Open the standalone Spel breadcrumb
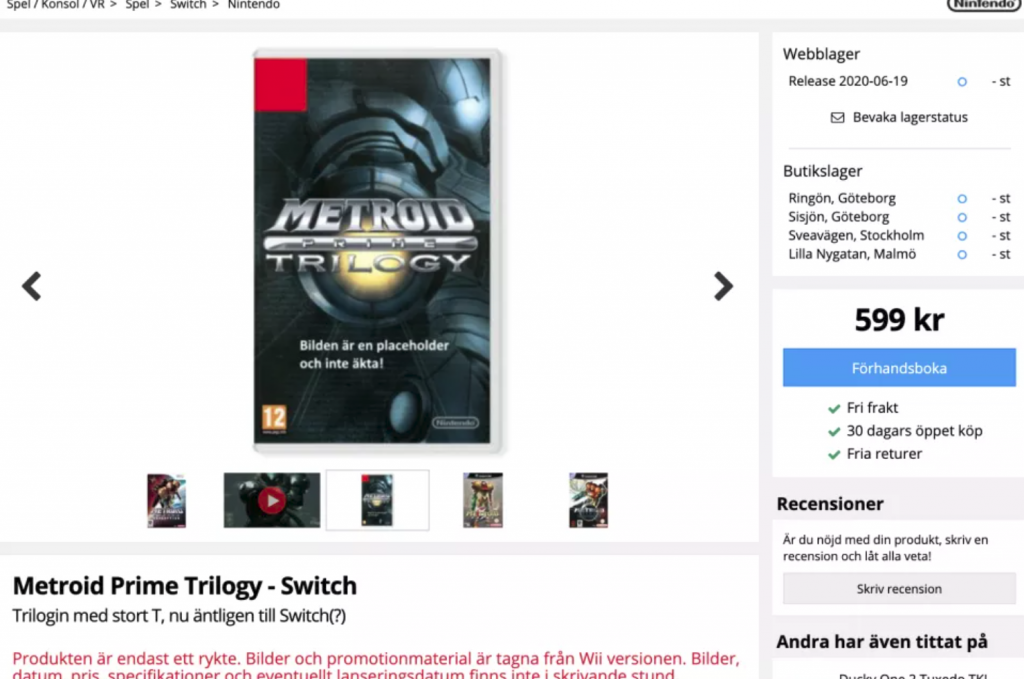The width and height of the screenshot is (1024, 679). pos(137,5)
